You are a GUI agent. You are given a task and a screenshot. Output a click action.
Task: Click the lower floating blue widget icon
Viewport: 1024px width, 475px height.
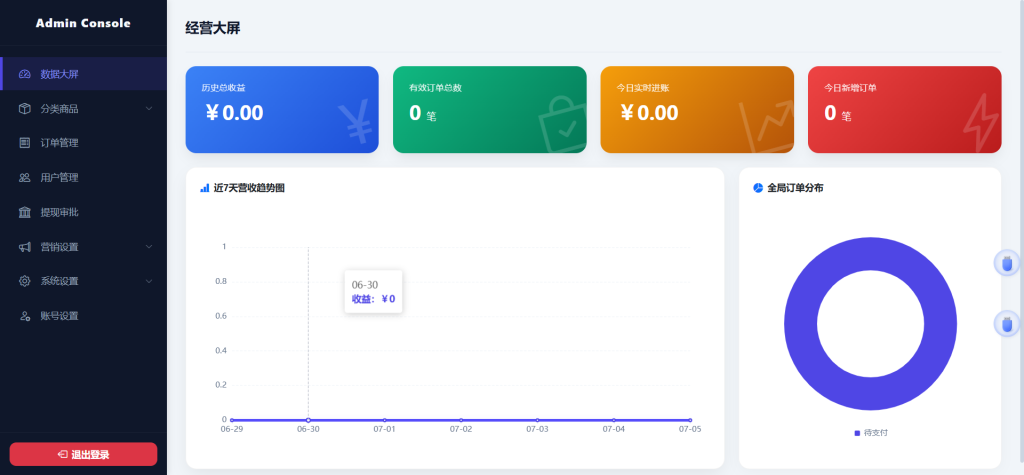coord(1006,323)
